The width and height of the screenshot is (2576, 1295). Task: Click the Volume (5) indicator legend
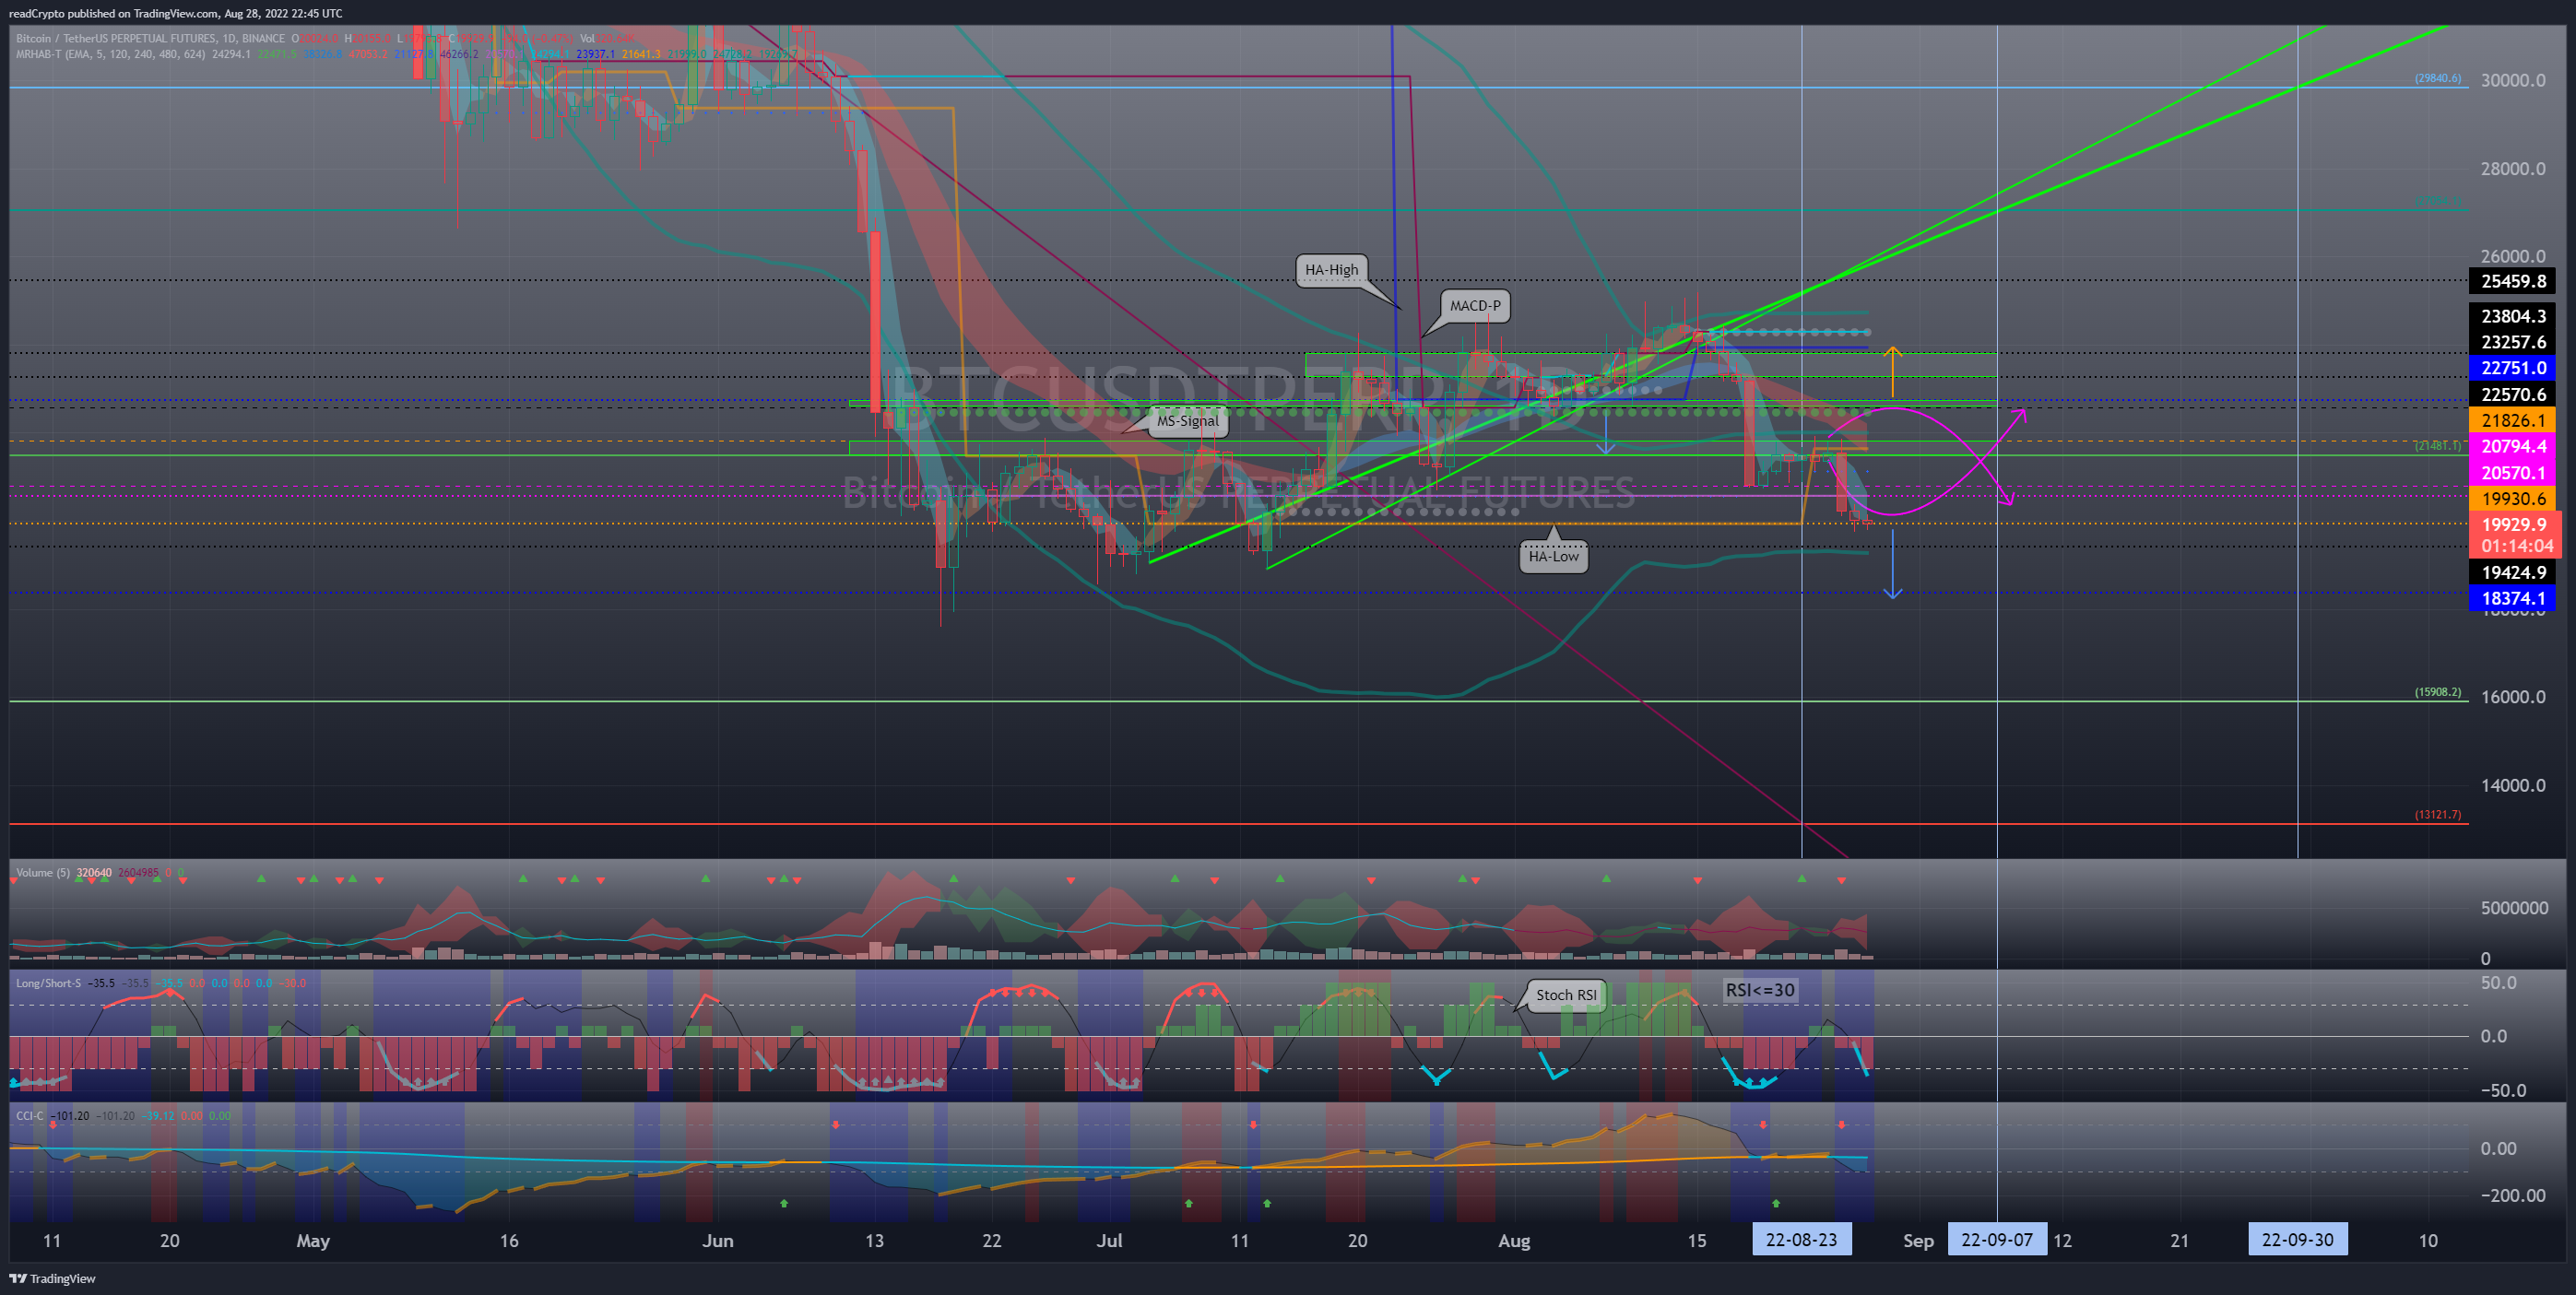point(43,873)
